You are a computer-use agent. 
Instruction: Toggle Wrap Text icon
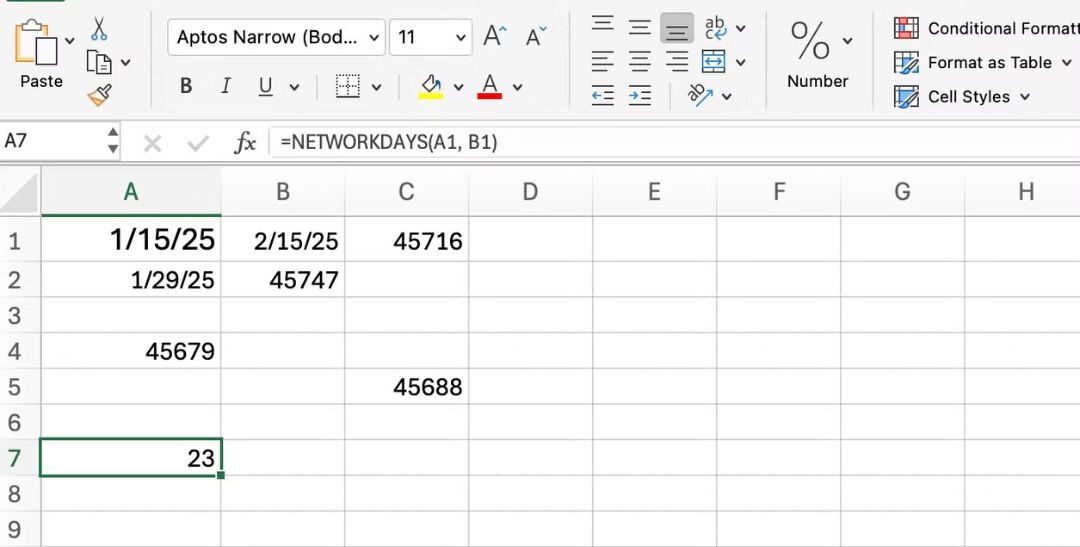tap(716, 28)
